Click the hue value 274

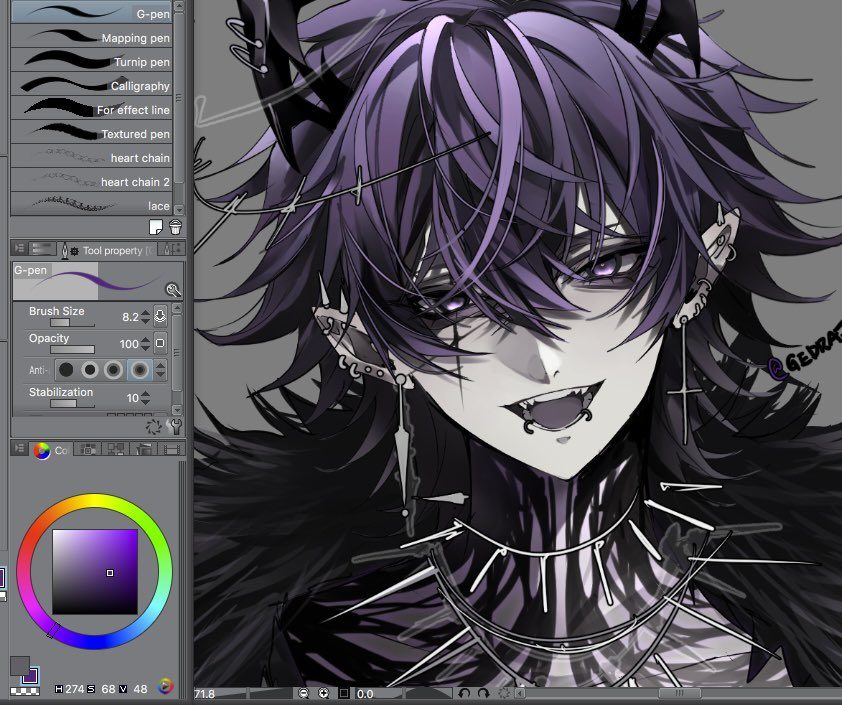point(74,689)
